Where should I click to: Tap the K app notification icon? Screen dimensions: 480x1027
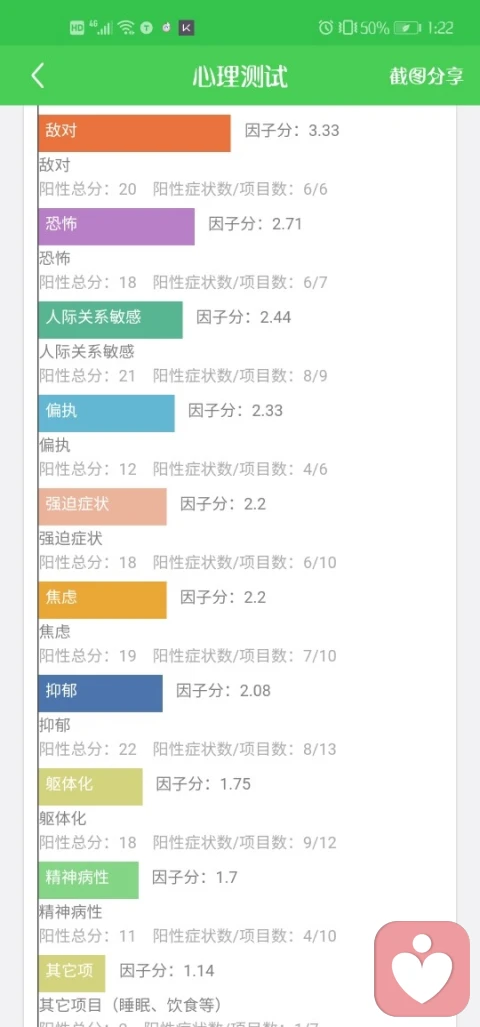click(x=187, y=28)
